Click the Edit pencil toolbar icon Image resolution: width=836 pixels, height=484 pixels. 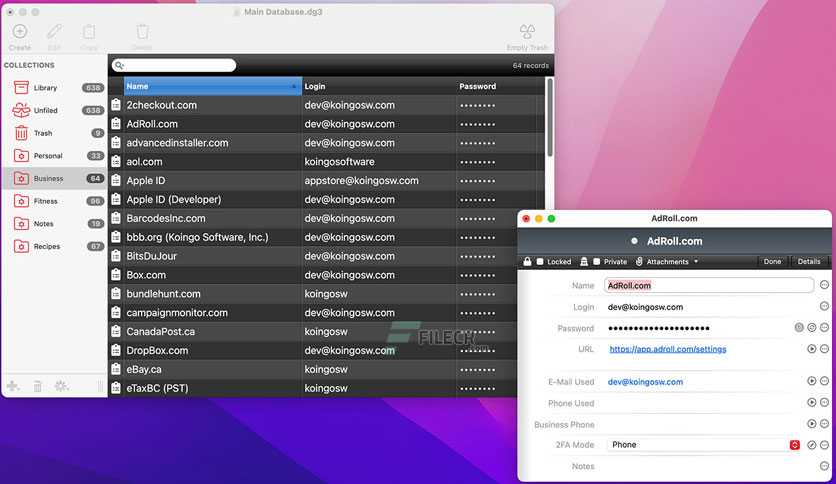click(54, 31)
